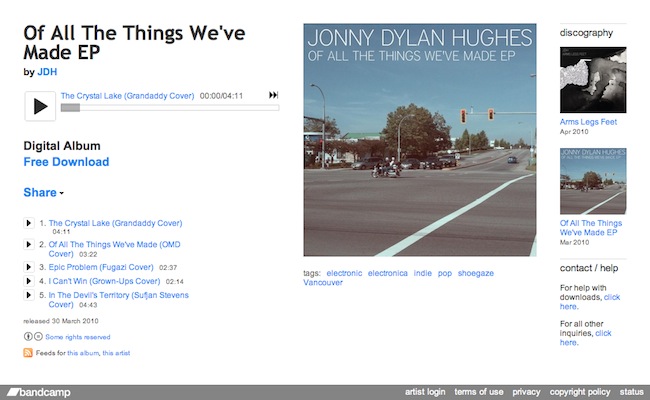Play track 4 I Can't Win
The image size is (650, 400).
point(28,281)
